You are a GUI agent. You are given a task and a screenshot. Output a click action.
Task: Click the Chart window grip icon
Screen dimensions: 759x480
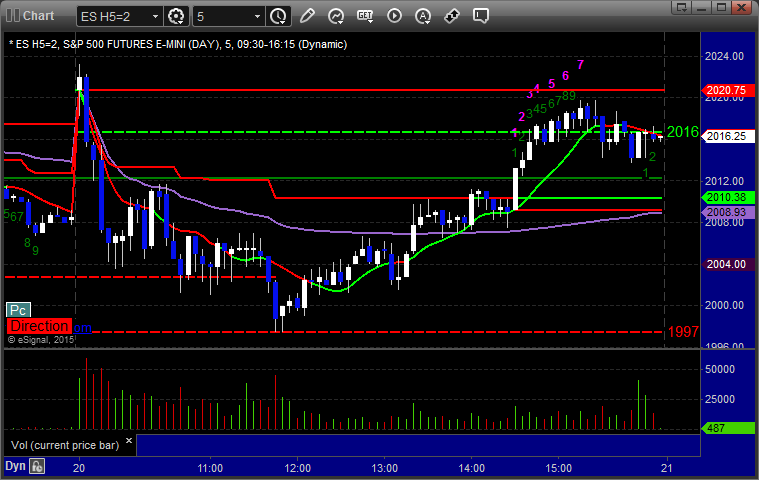click(x=13, y=15)
